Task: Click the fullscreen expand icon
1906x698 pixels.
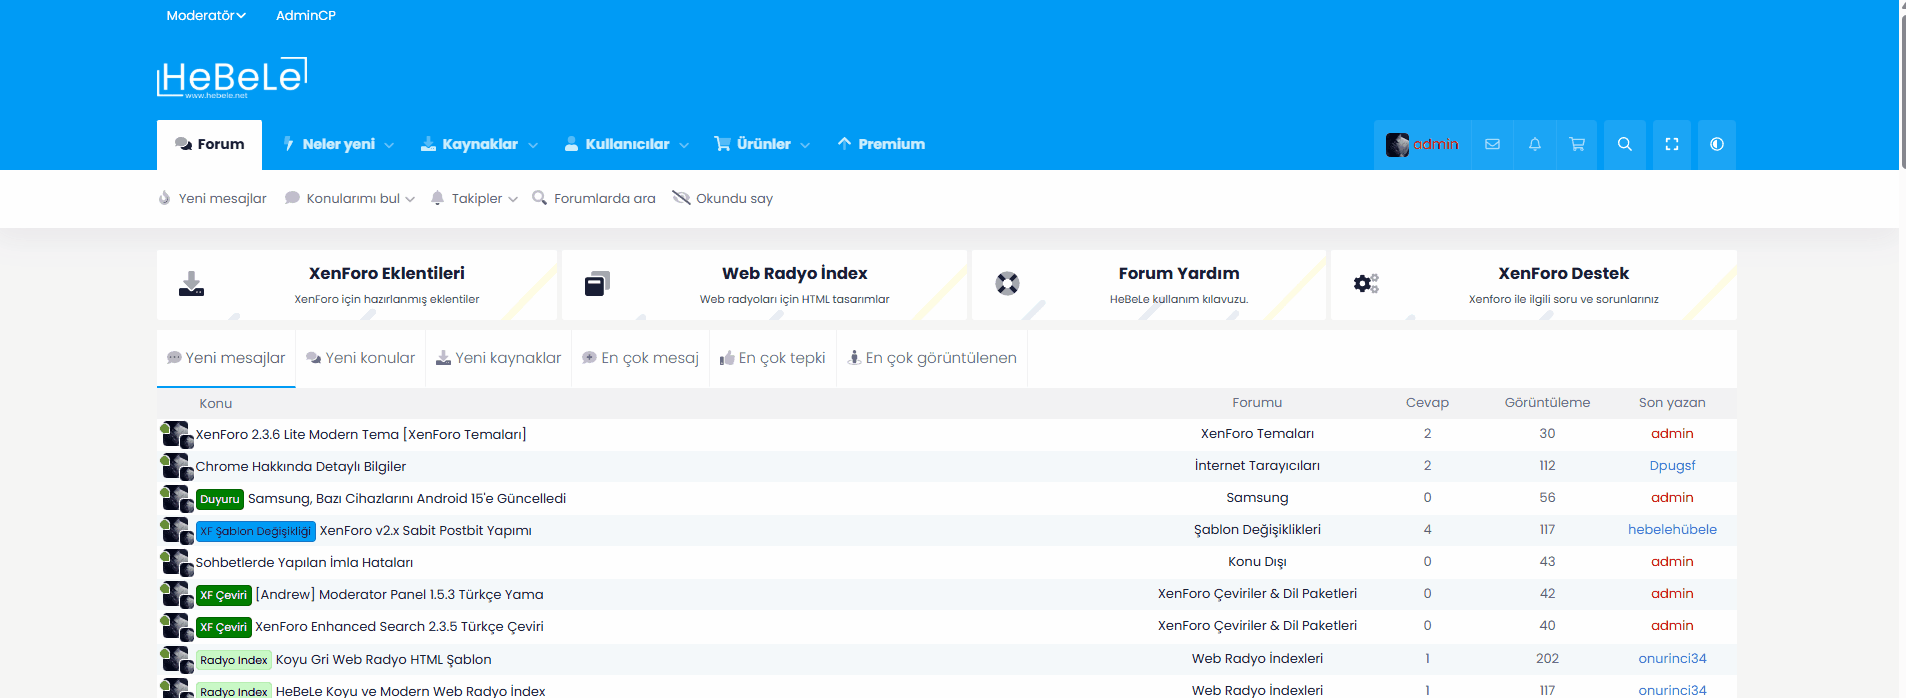Action: point(1672,144)
